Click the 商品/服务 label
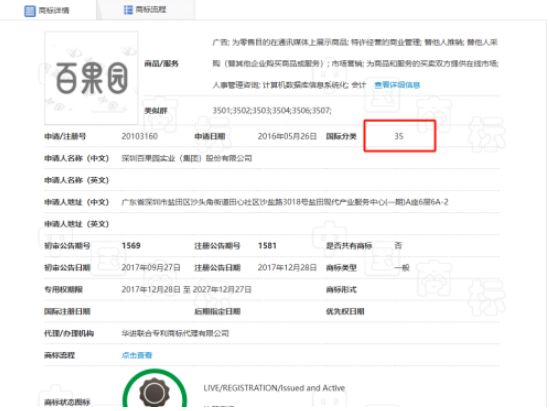 161,63
